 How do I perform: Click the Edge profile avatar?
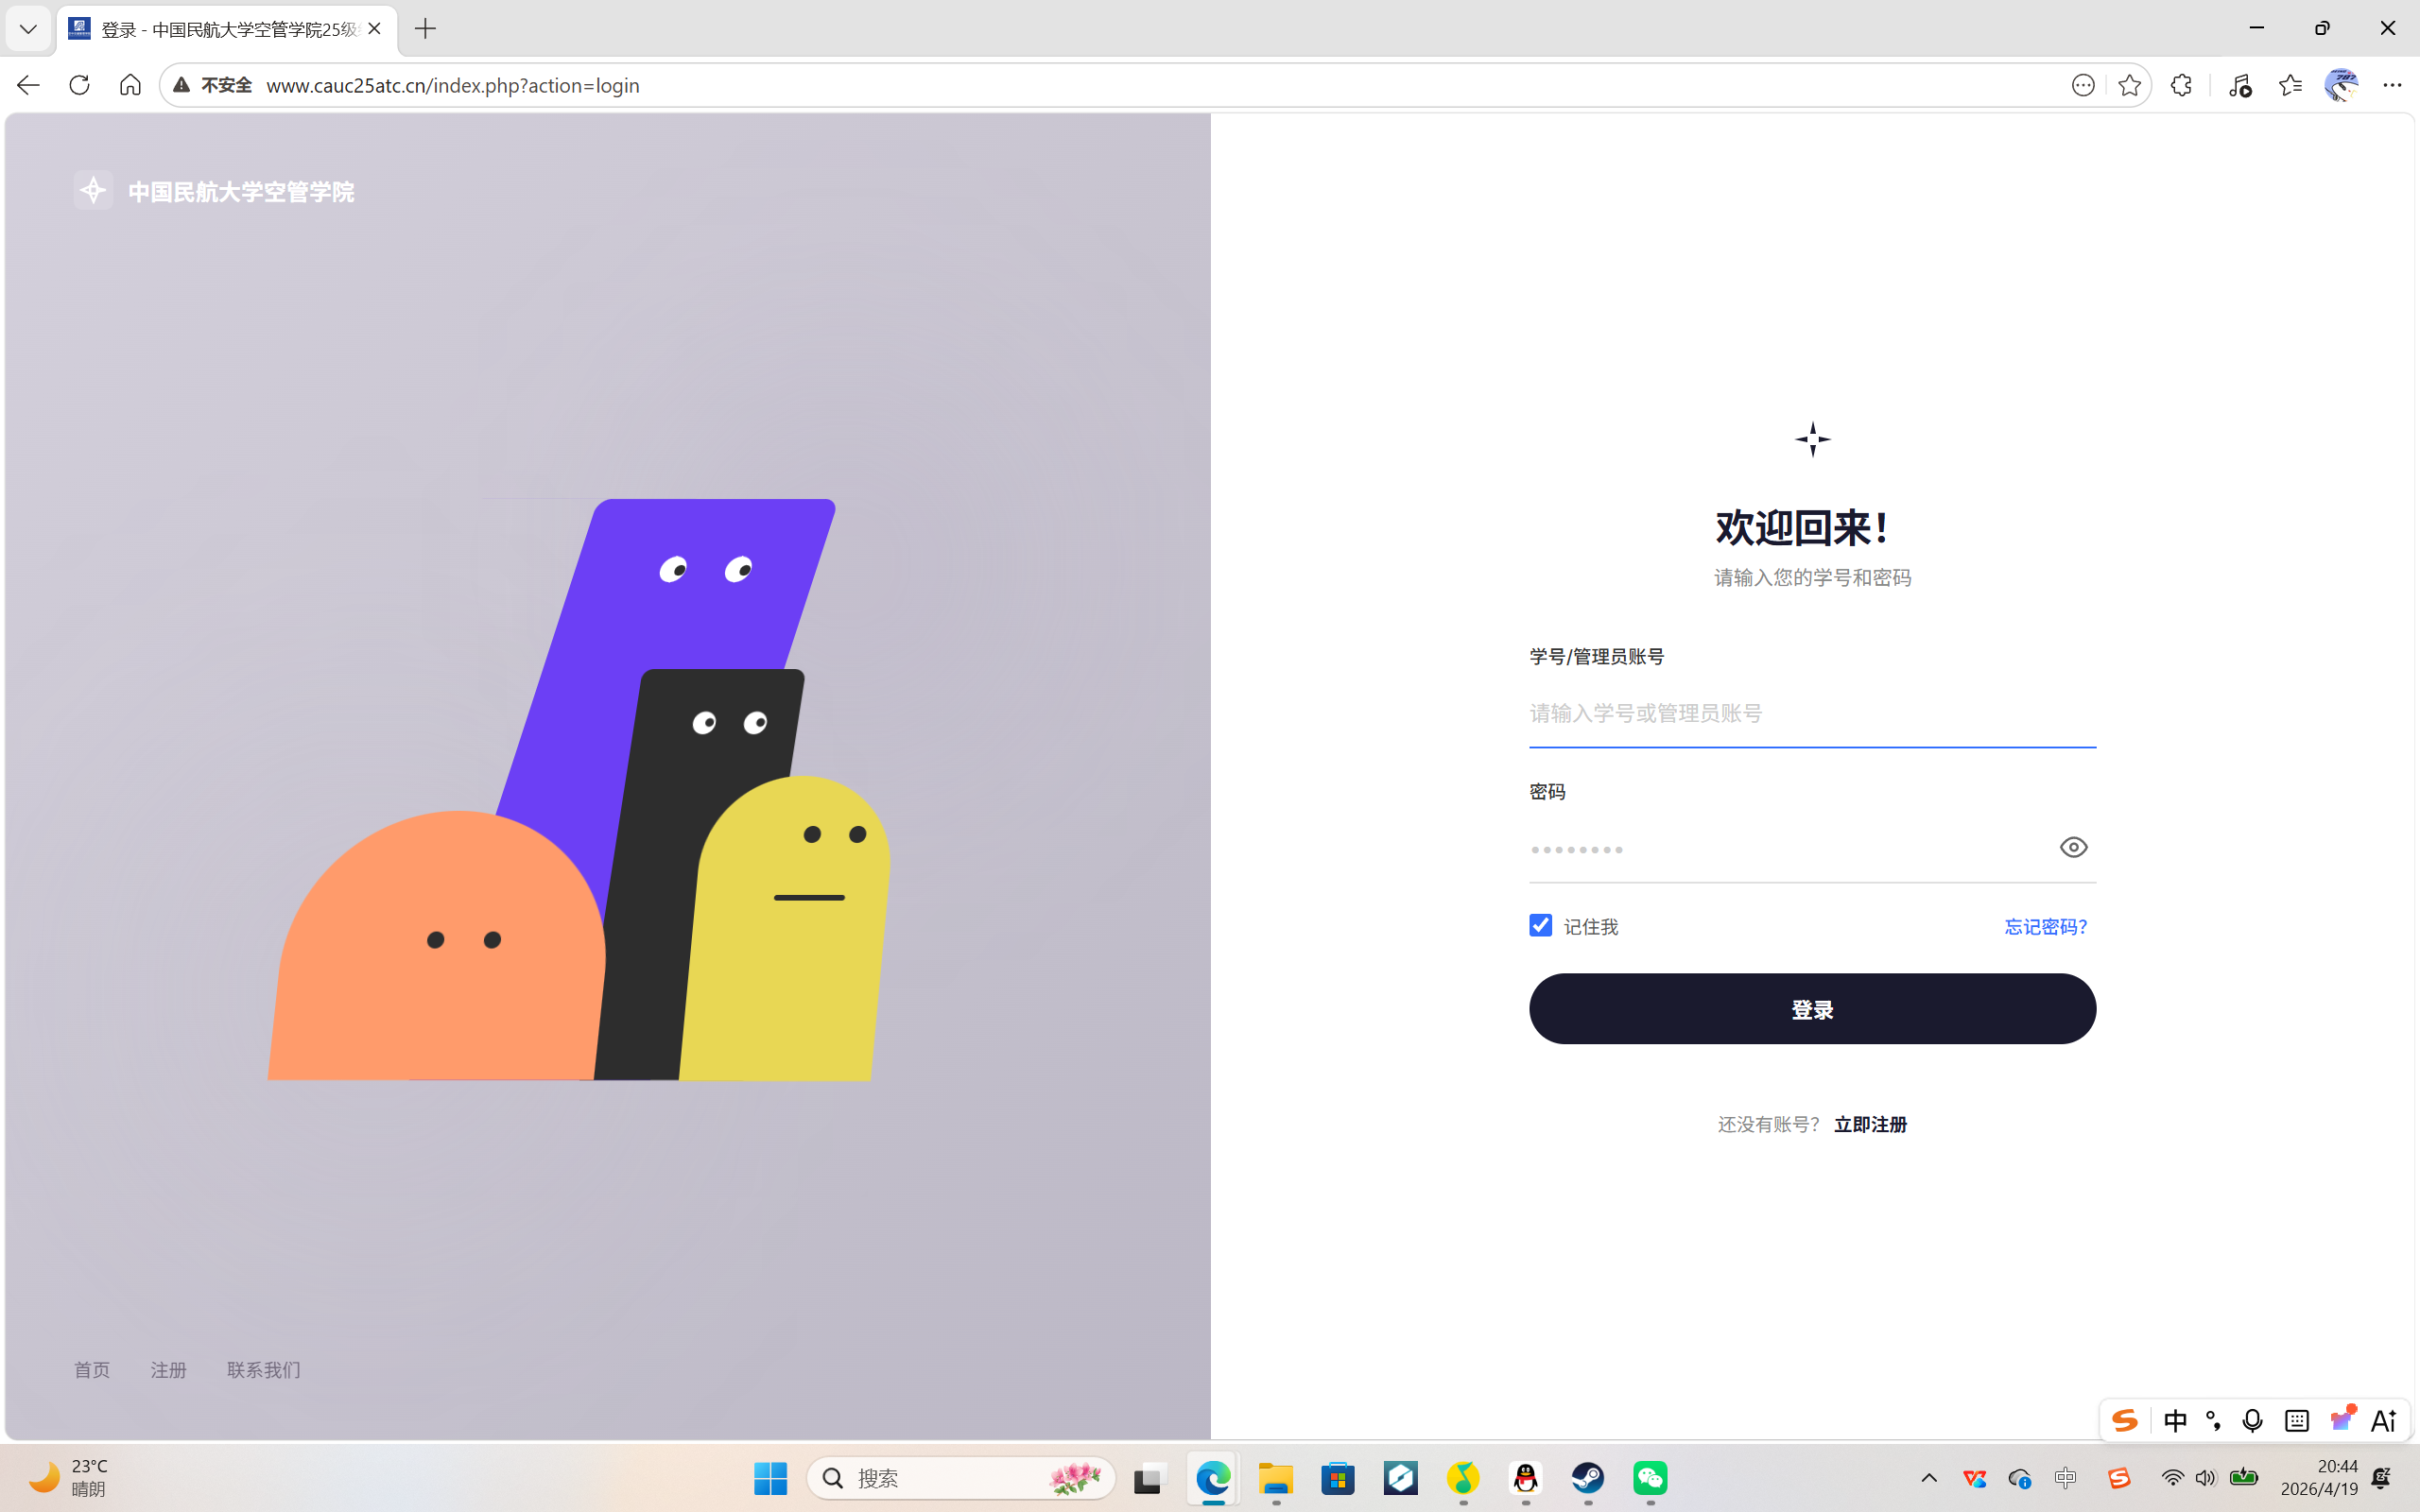pyautogui.click(x=2342, y=85)
